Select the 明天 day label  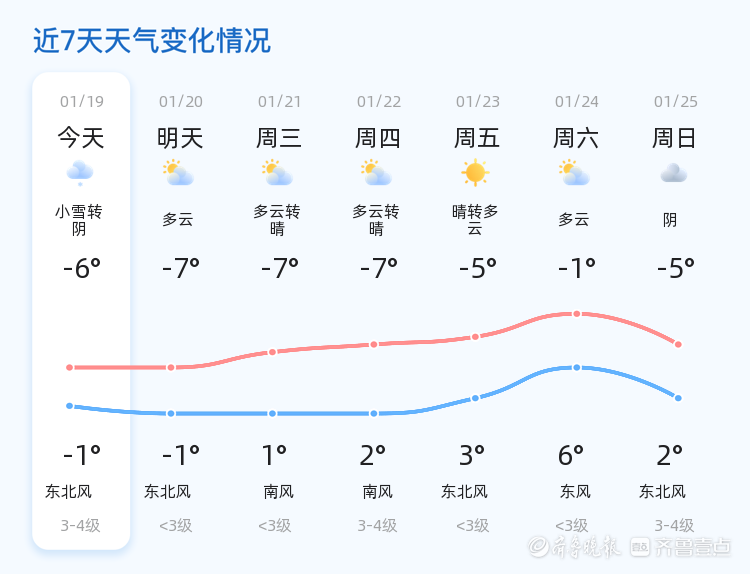click(x=180, y=138)
